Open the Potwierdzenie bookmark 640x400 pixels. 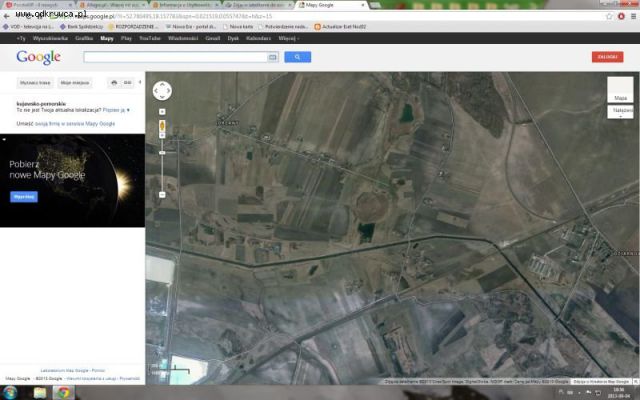click(x=283, y=27)
